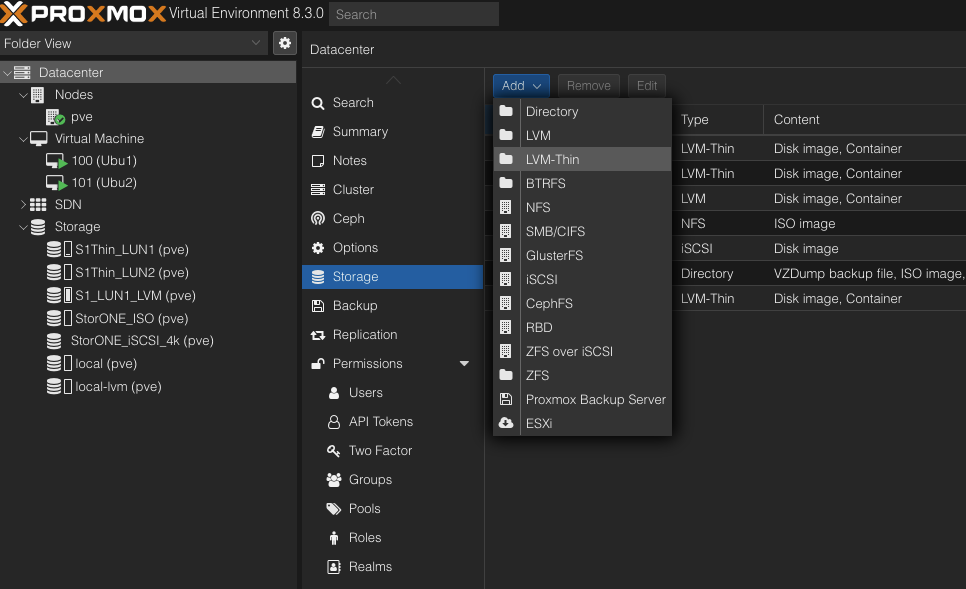Click the Cluster server icon
Viewport: 966px width, 589px height.
318,190
